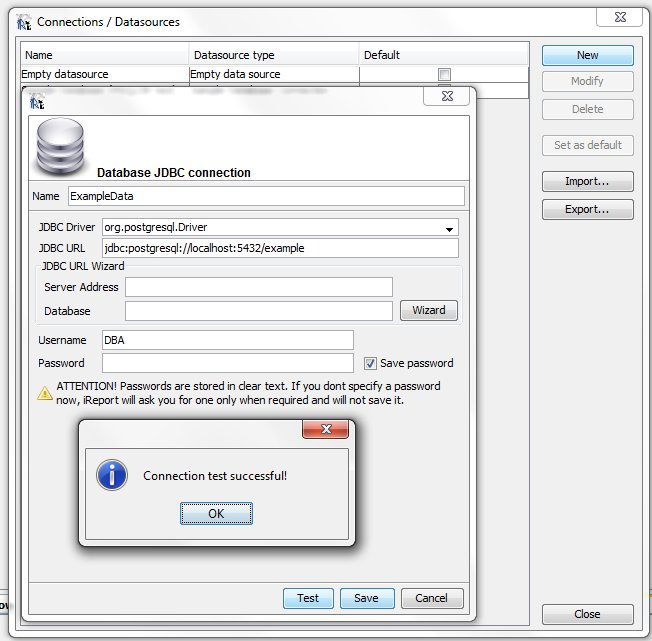The width and height of the screenshot is (652, 641).
Task: Click the Test connection button
Action: point(308,598)
